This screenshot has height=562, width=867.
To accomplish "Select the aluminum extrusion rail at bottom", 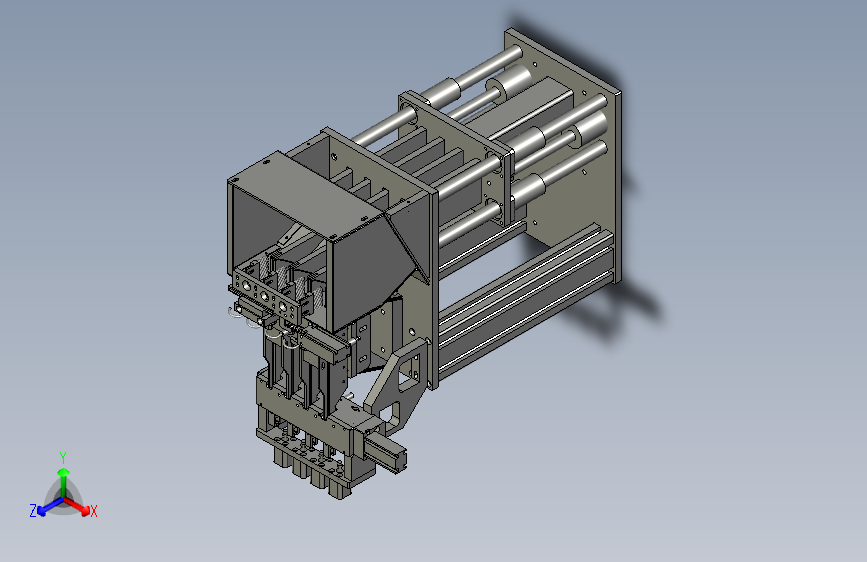I will point(525,299).
